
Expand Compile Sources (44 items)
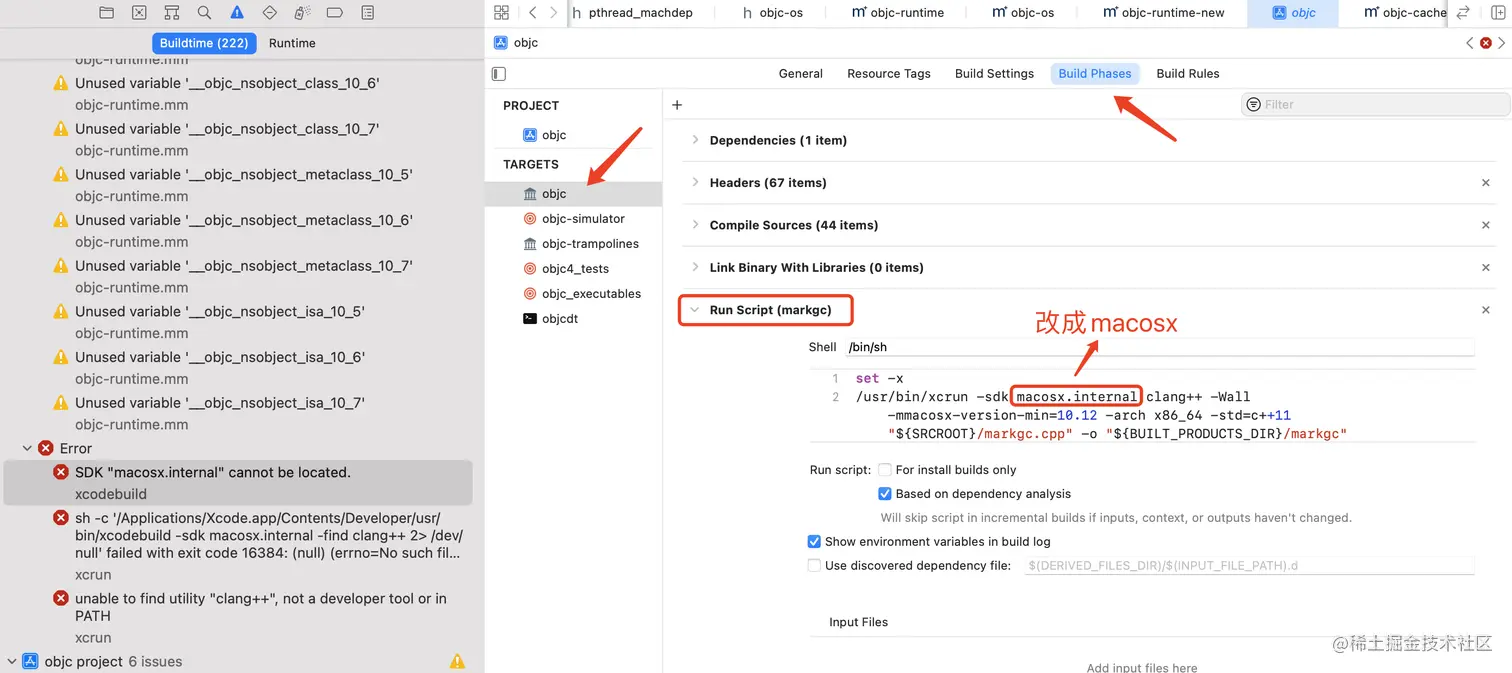point(695,225)
